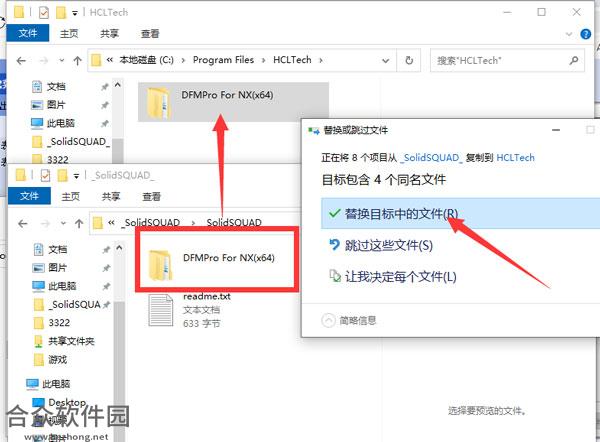The width and height of the screenshot is (600, 442).
Task: Click sidebar scroll-up arrow in _SolidSQUAD_ window
Action: tap(119, 248)
